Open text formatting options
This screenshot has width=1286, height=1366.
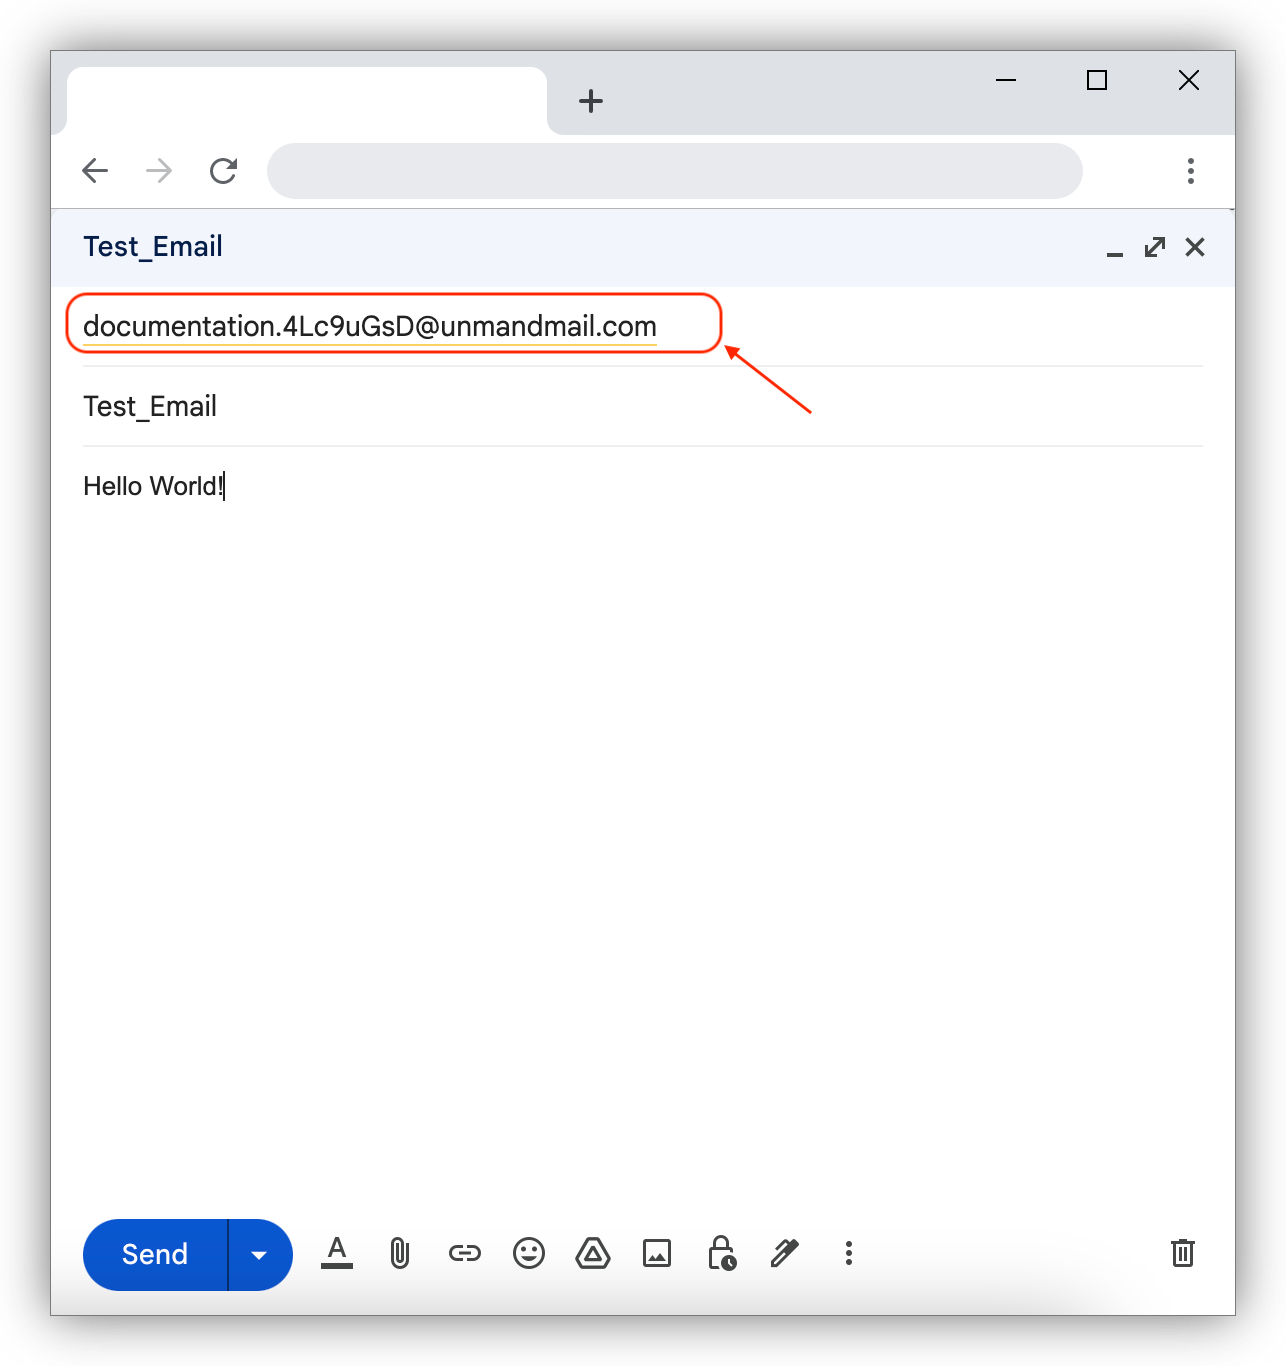[337, 1254]
